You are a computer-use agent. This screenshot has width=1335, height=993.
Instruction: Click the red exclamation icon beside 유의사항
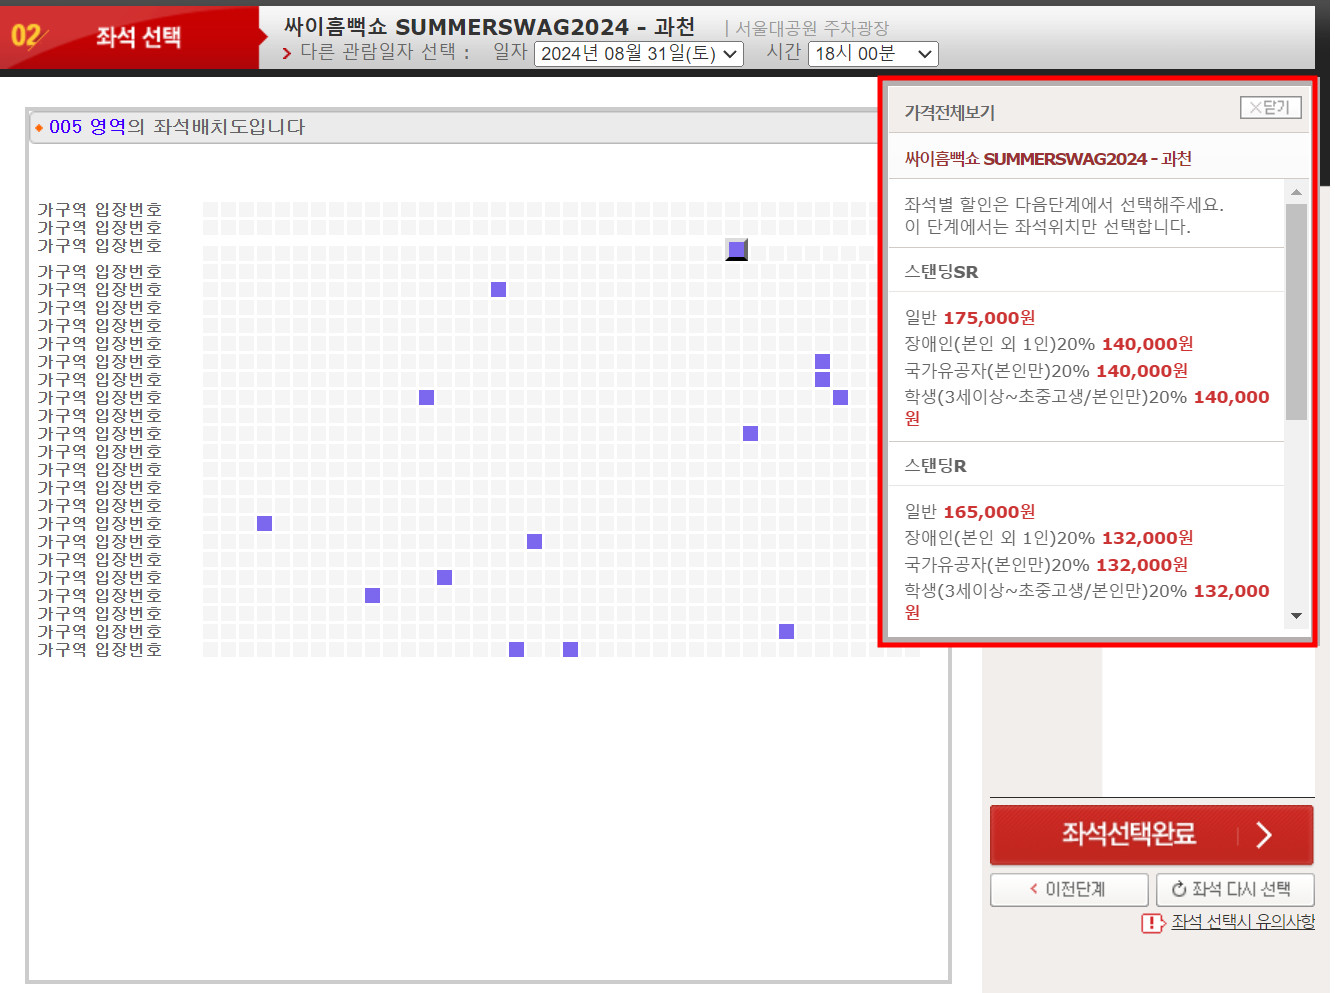point(1153,923)
